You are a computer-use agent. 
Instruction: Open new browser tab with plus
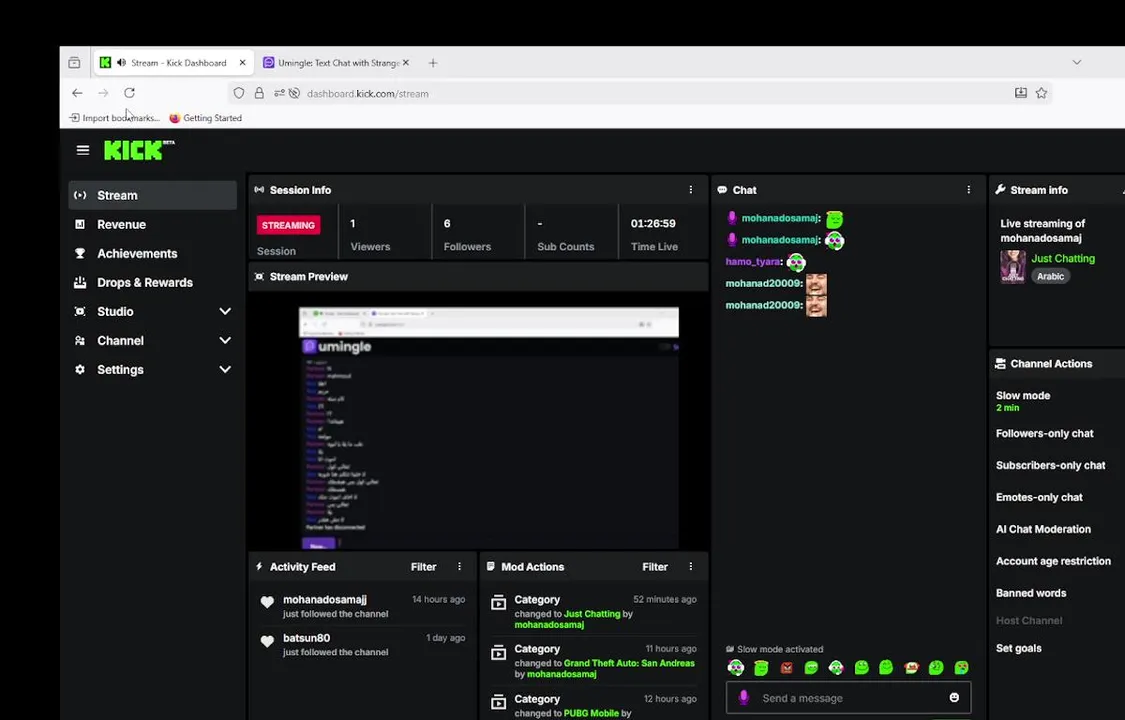pyautogui.click(x=433, y=63)
